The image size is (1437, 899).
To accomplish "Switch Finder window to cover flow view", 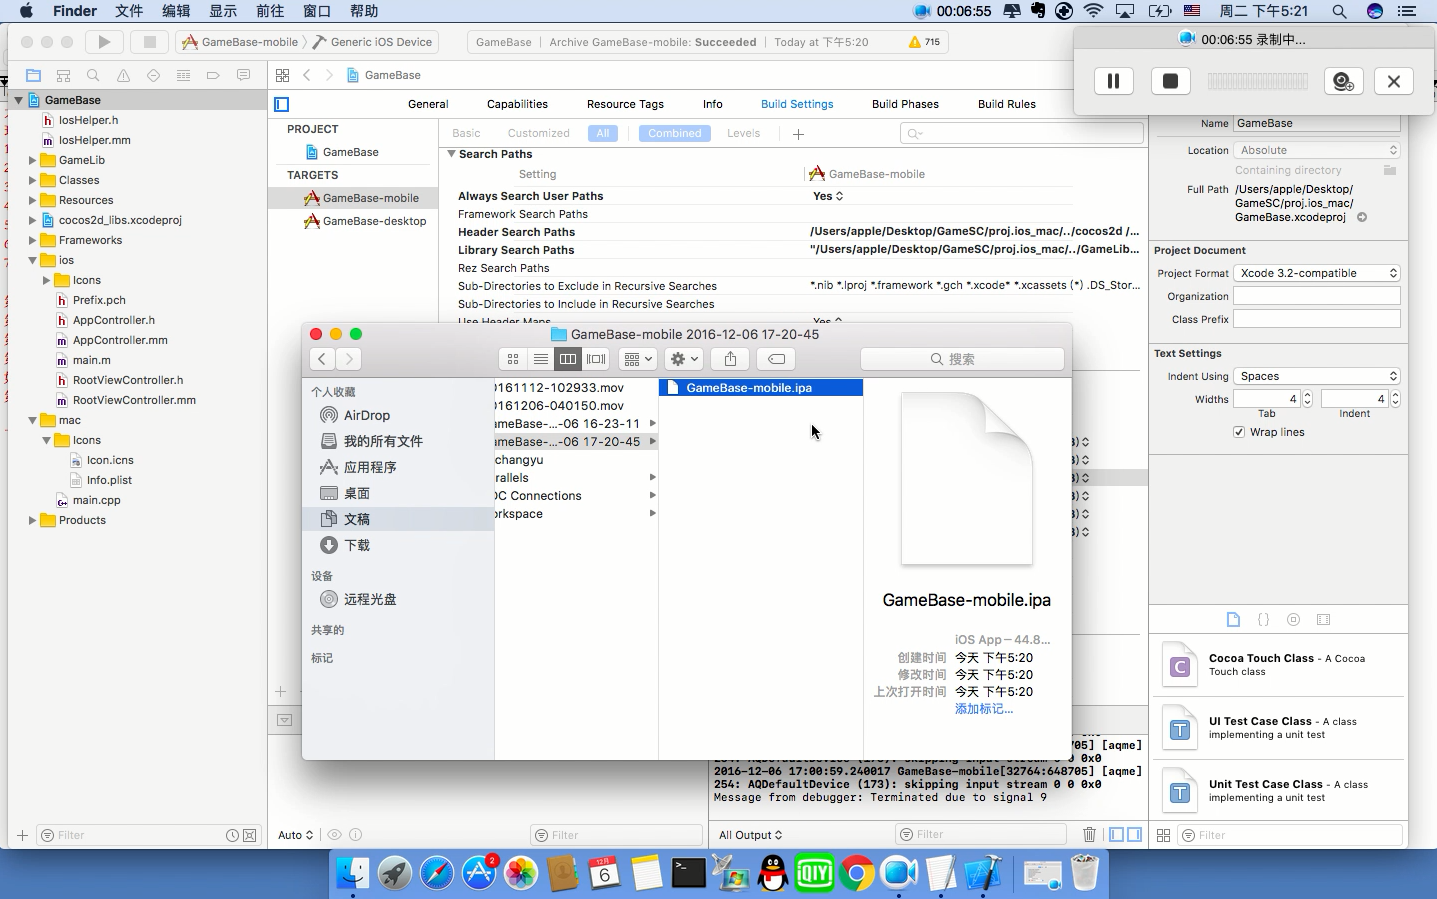I will 597,359.
